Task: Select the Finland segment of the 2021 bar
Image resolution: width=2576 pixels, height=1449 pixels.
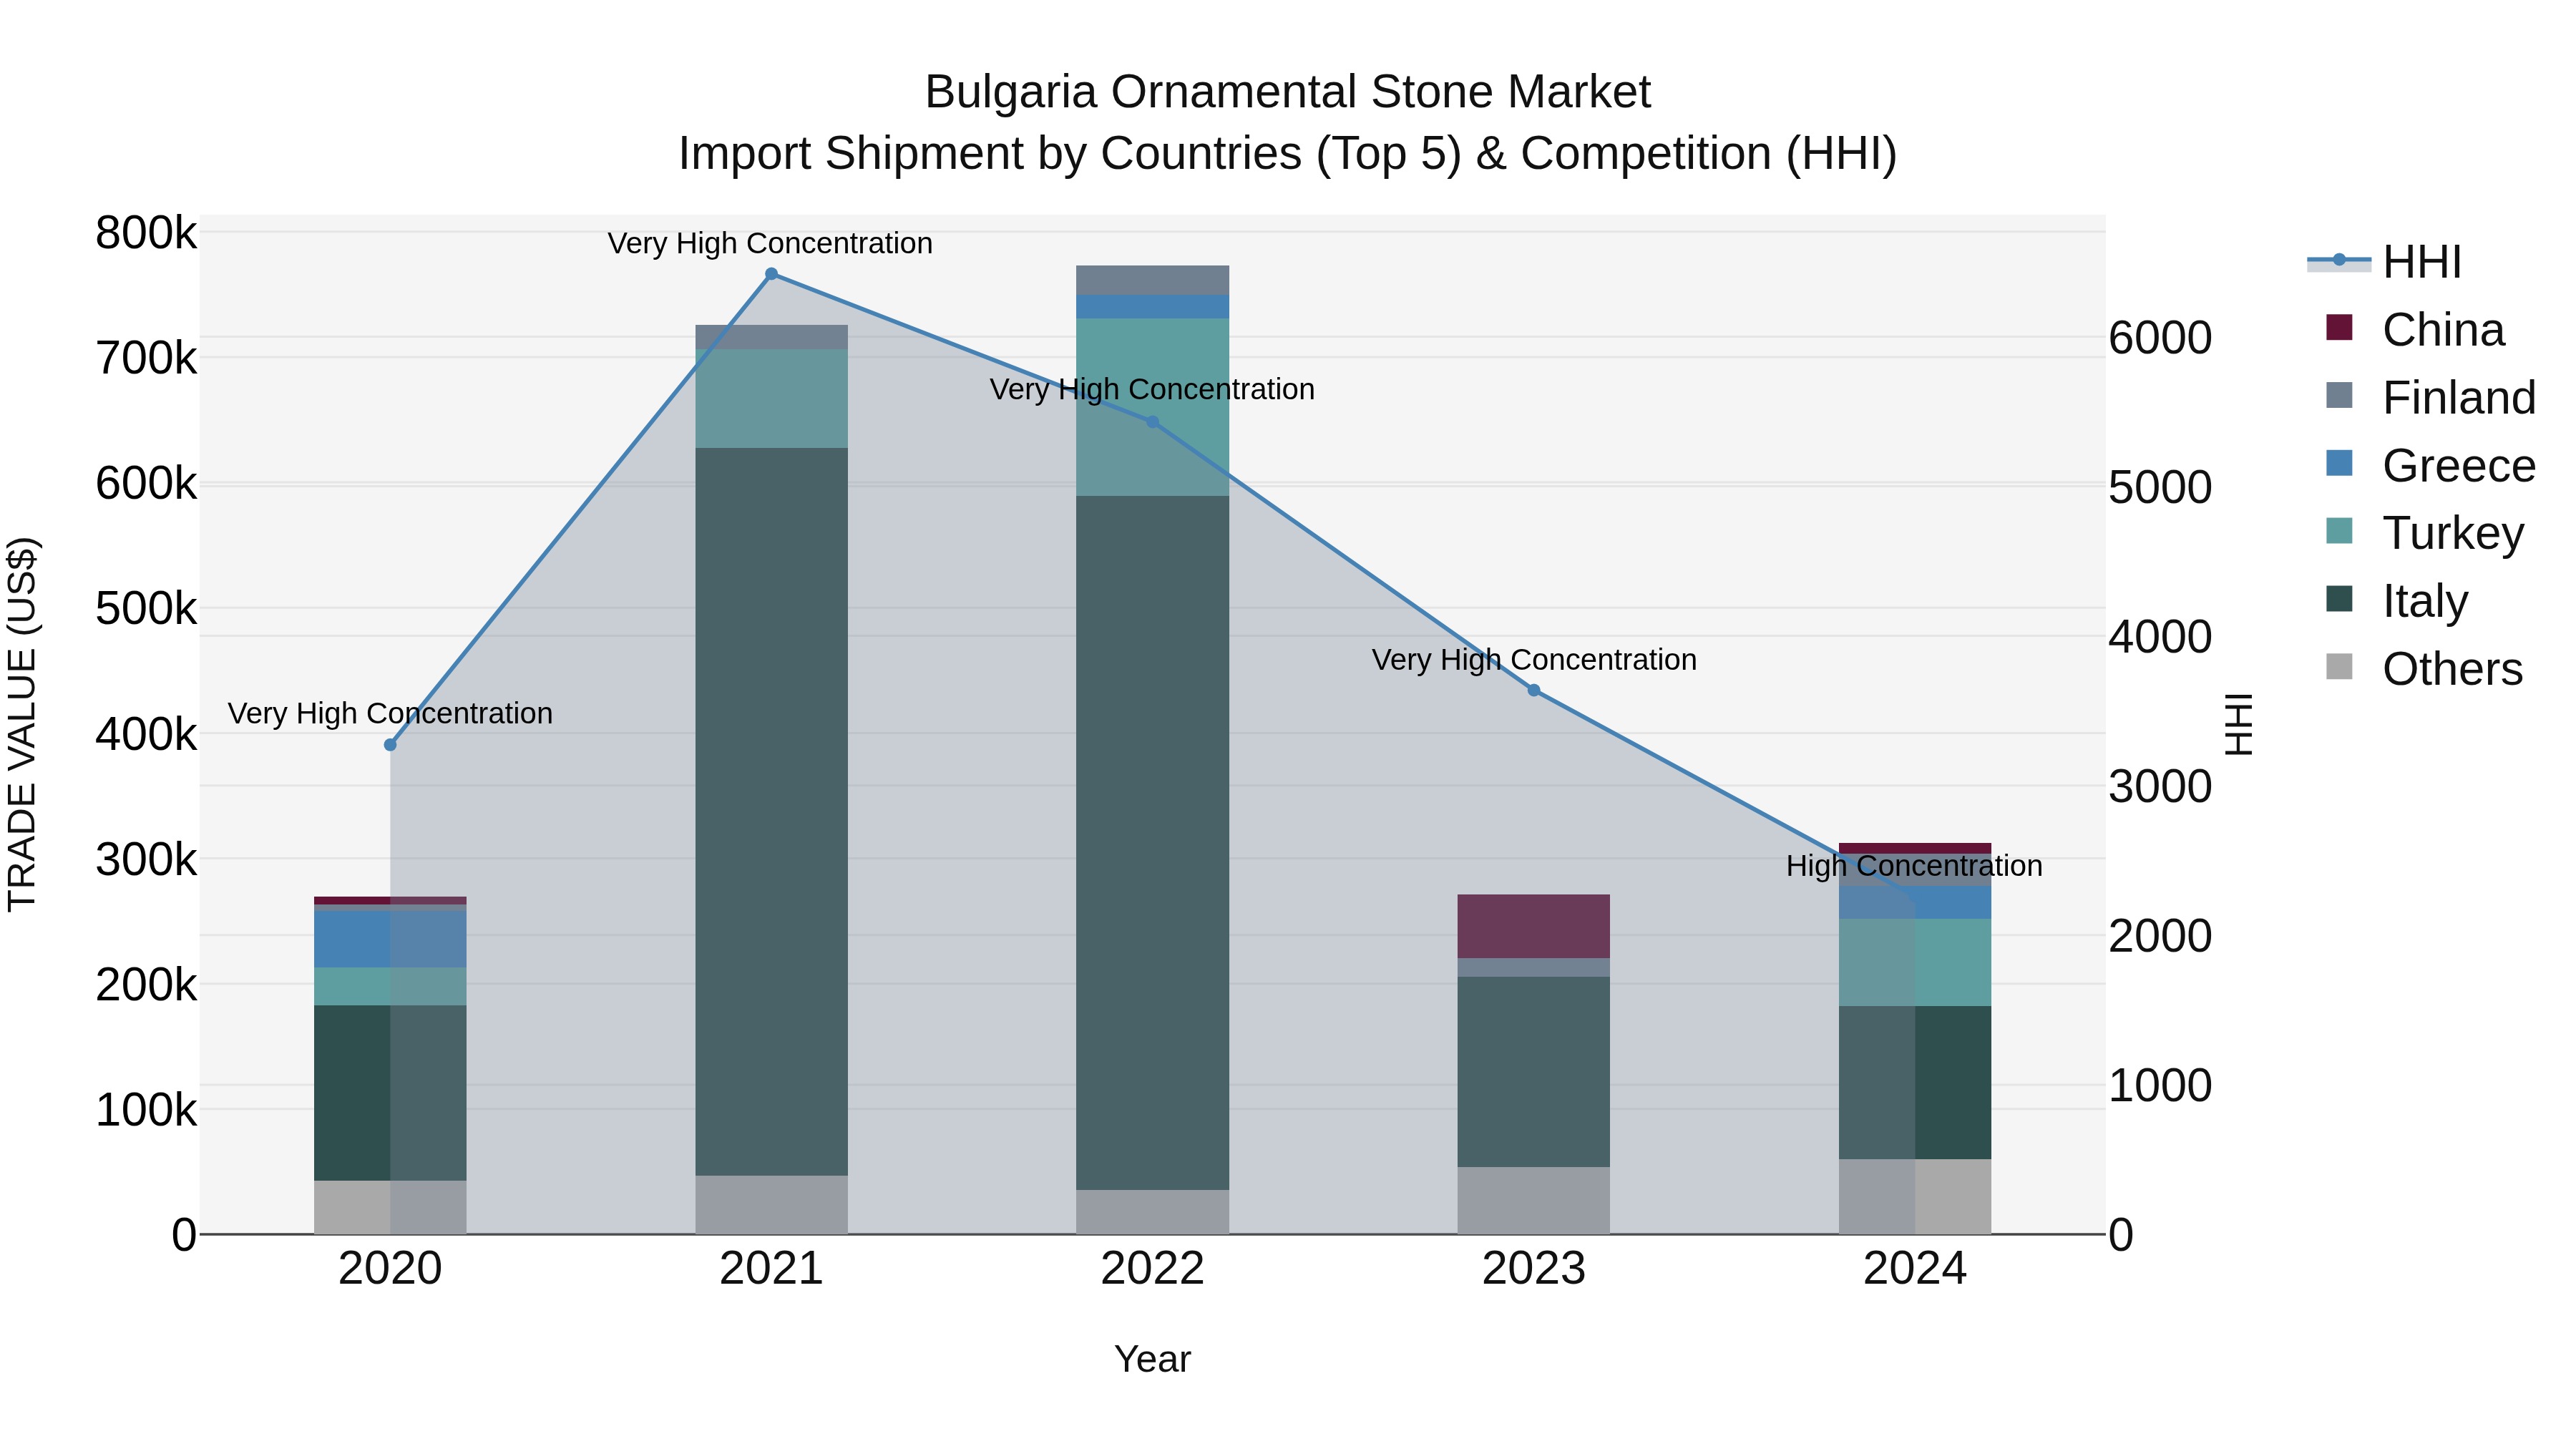Action: 771,337
